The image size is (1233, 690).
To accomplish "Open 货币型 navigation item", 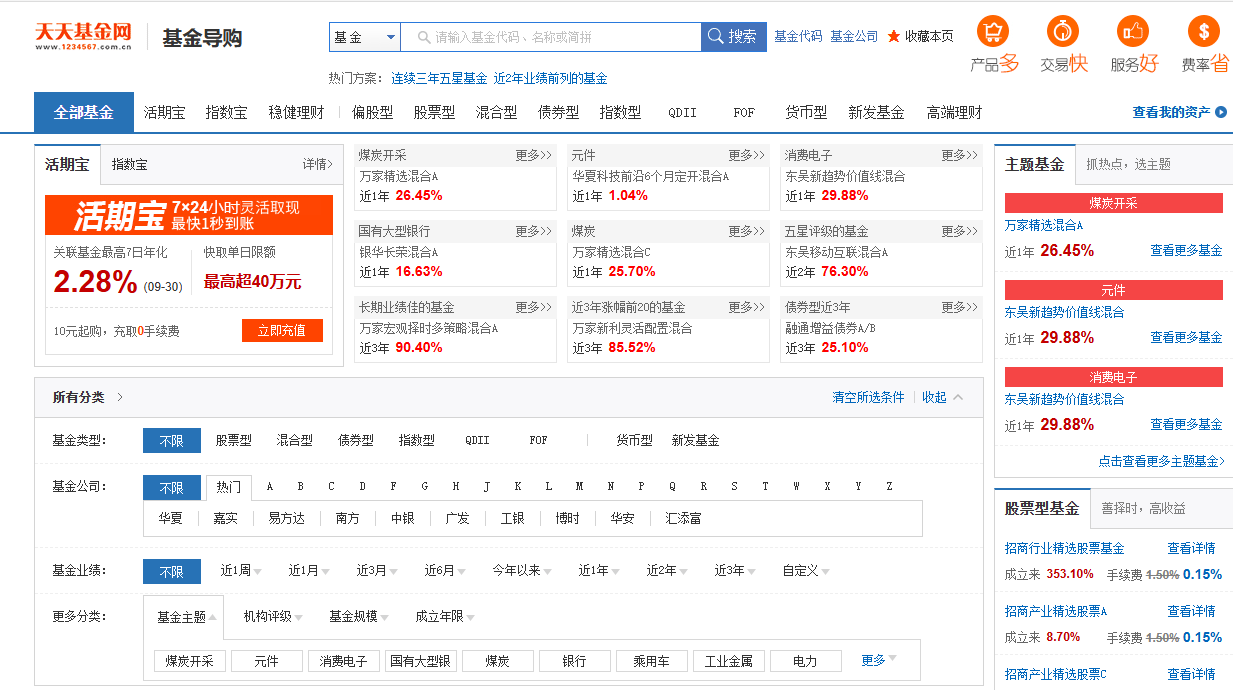I will [x=806, y=112].
